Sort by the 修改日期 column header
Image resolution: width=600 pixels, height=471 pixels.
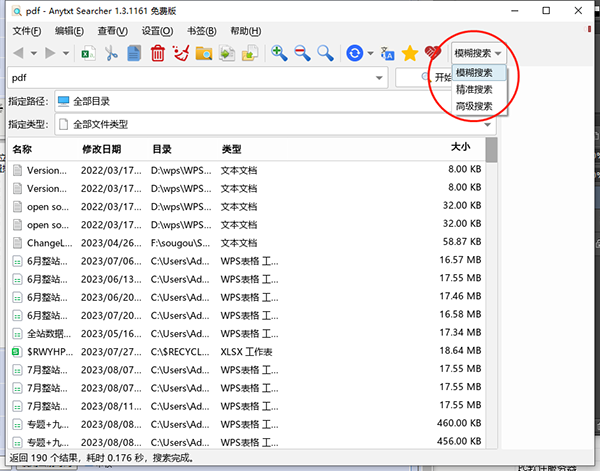pyautogui.click(x=102, y=149)
